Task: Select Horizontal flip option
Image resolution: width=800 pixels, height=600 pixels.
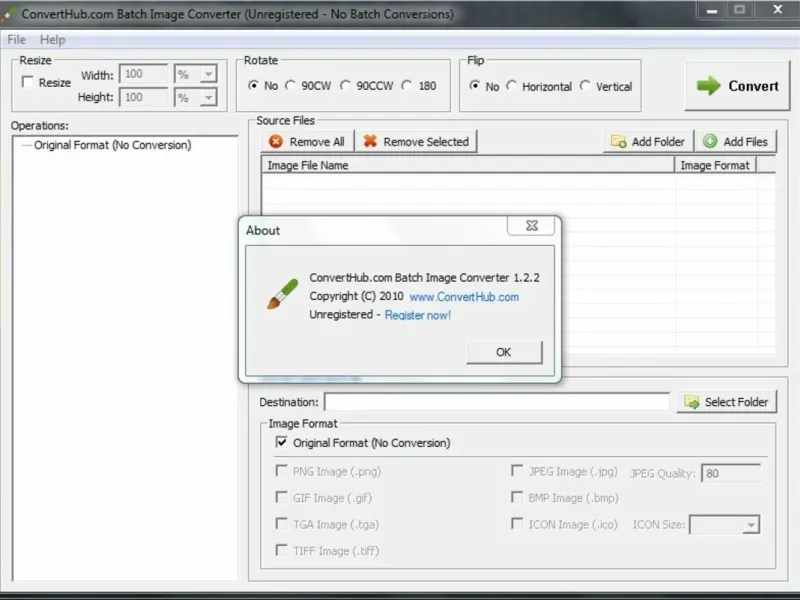Action: pos(512,86)
